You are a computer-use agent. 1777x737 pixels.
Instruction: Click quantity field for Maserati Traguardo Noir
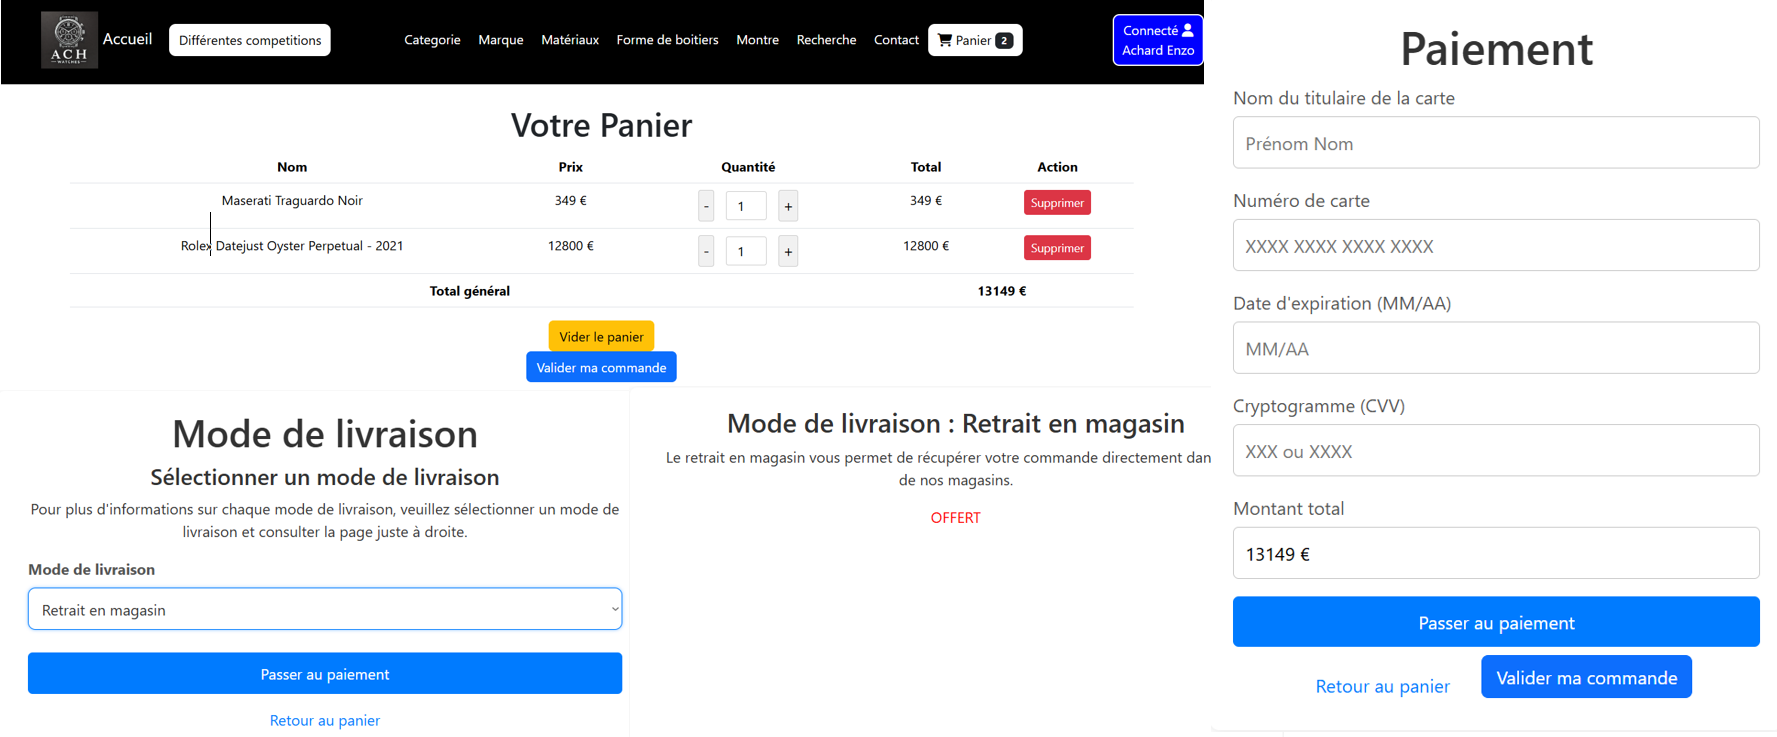pyautogui.click(x=746, y=206)
